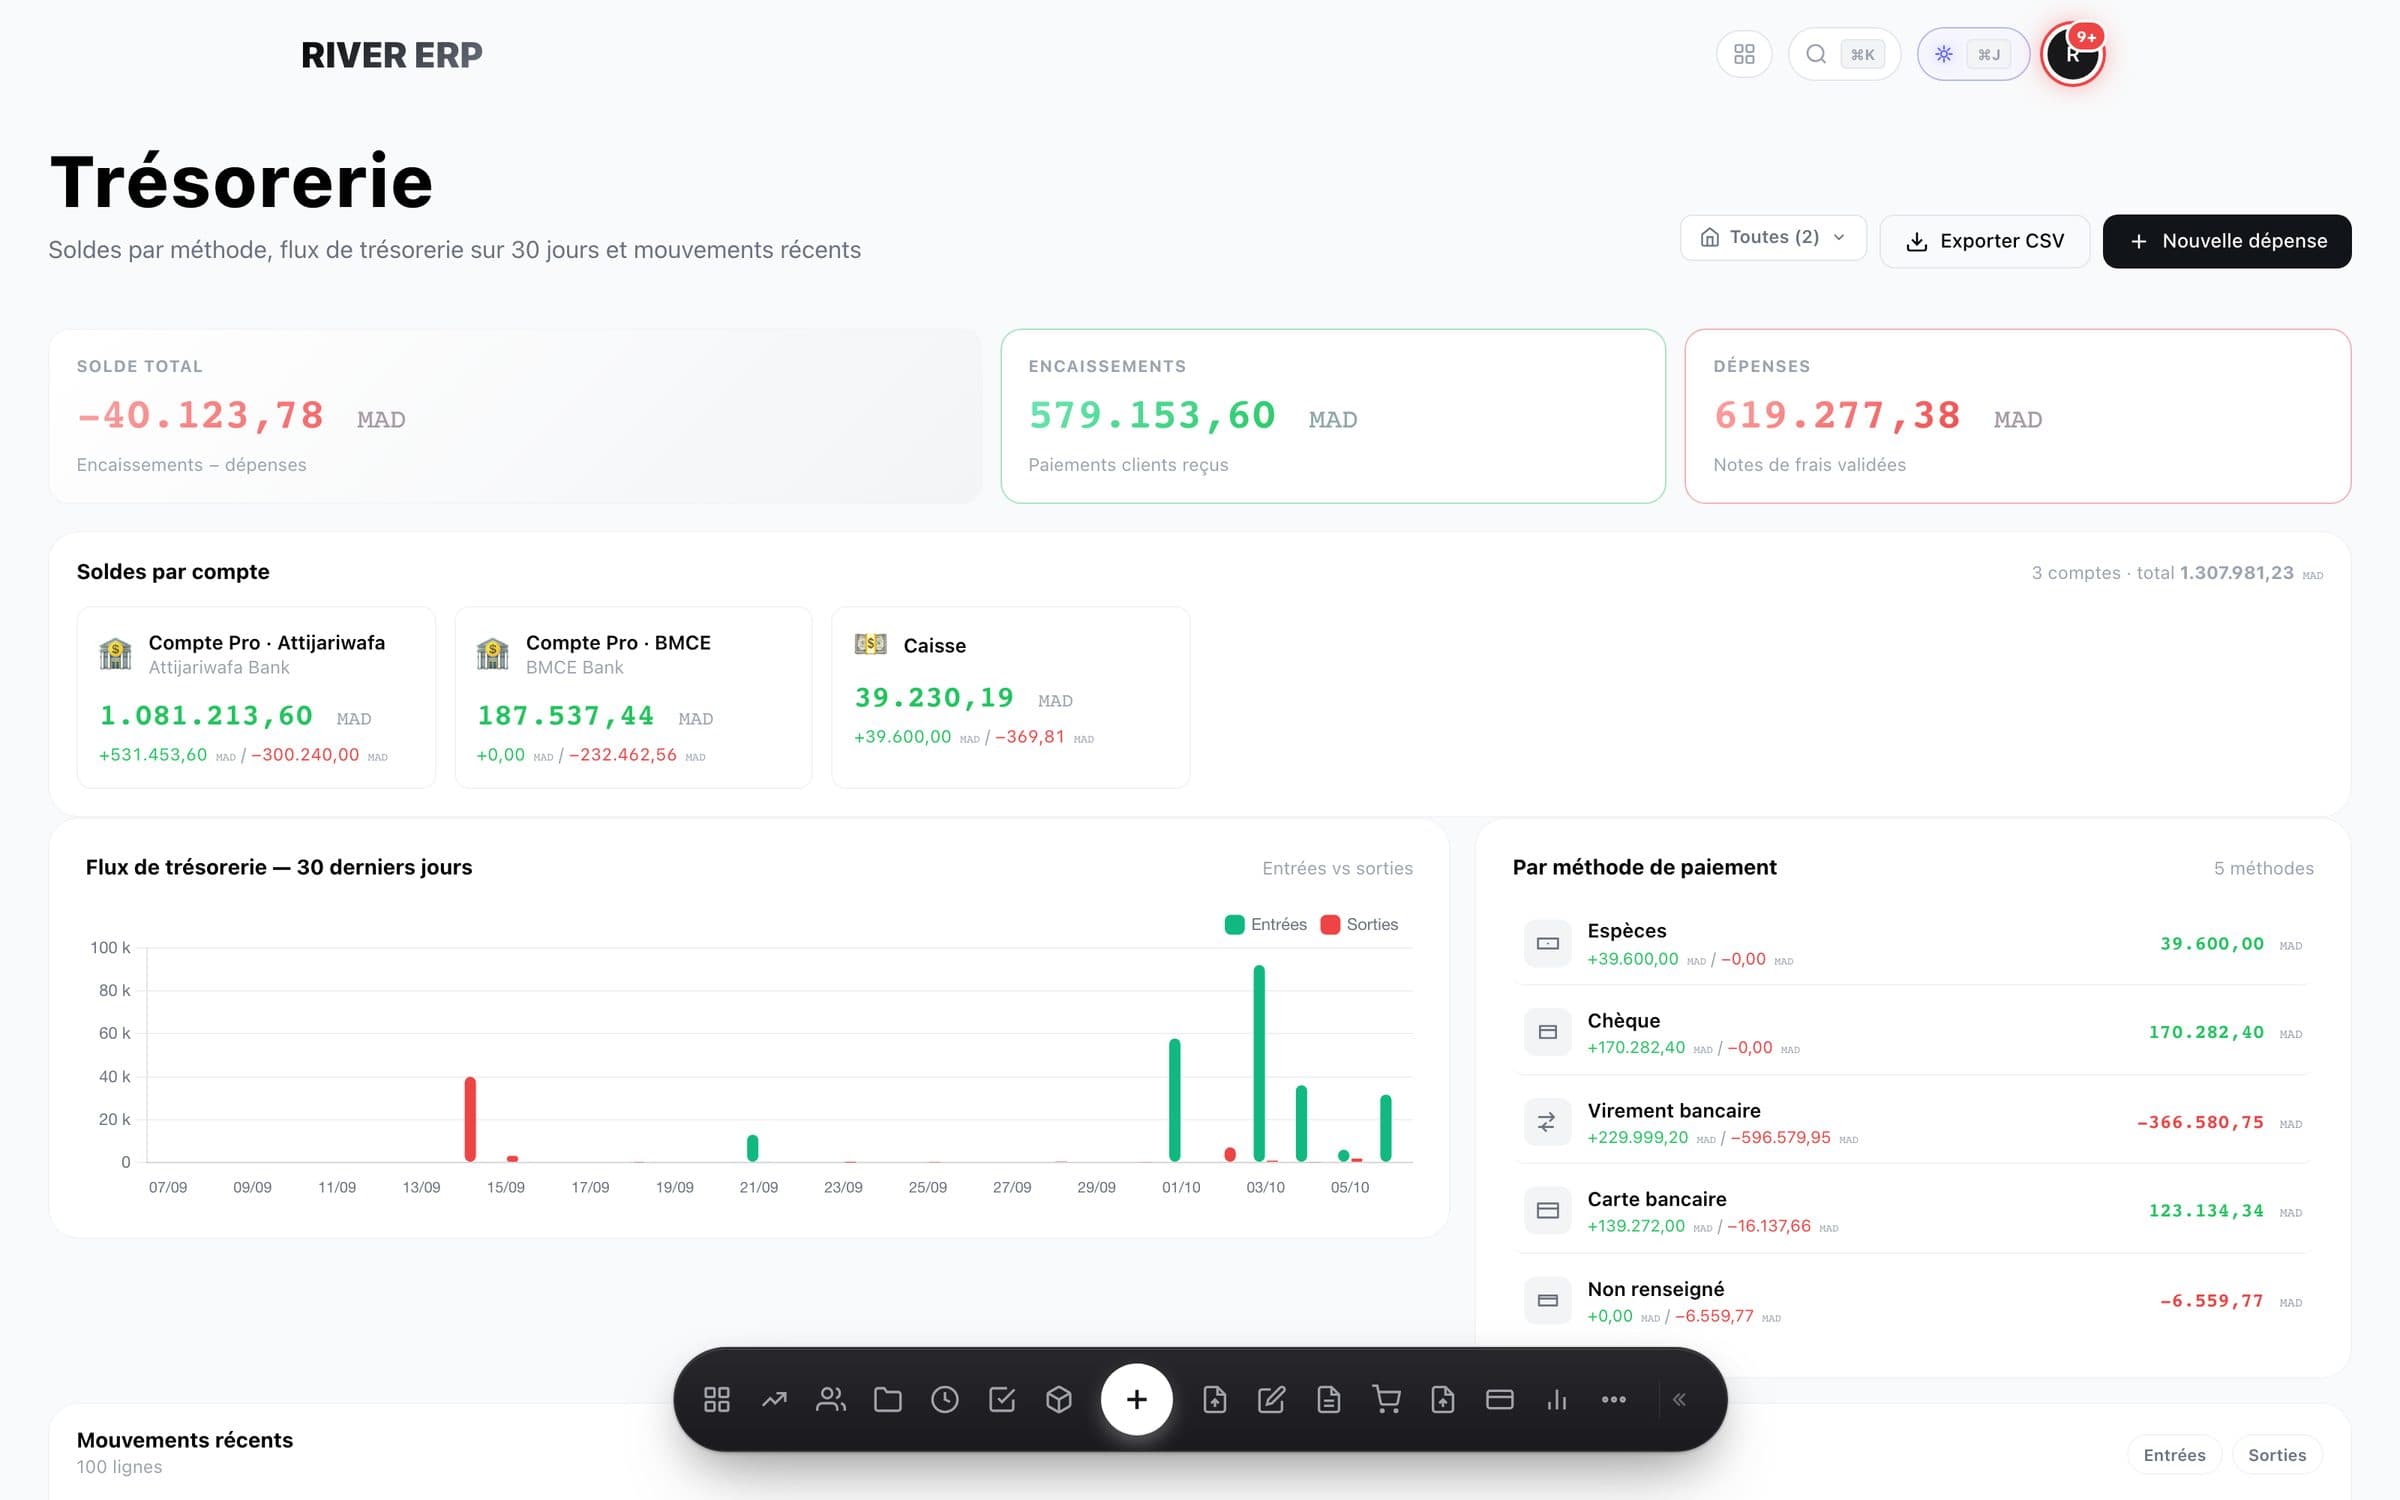The width and height of the screenshot is (2400, 1500).
Task: Expand the Toutes (2) dropdown
Action: point(1773,237)
